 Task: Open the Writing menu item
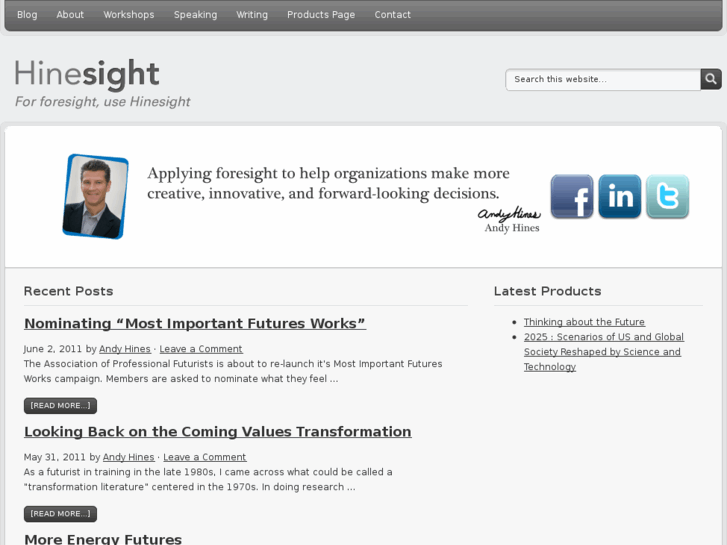click(x=252, y=15)
